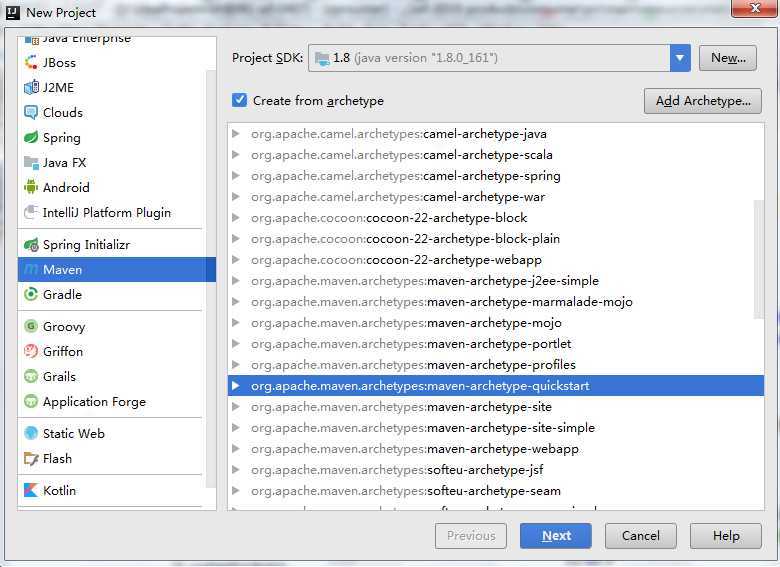Click New... SDK button
The width and height of the screenshot is (780, 567).
728,58
